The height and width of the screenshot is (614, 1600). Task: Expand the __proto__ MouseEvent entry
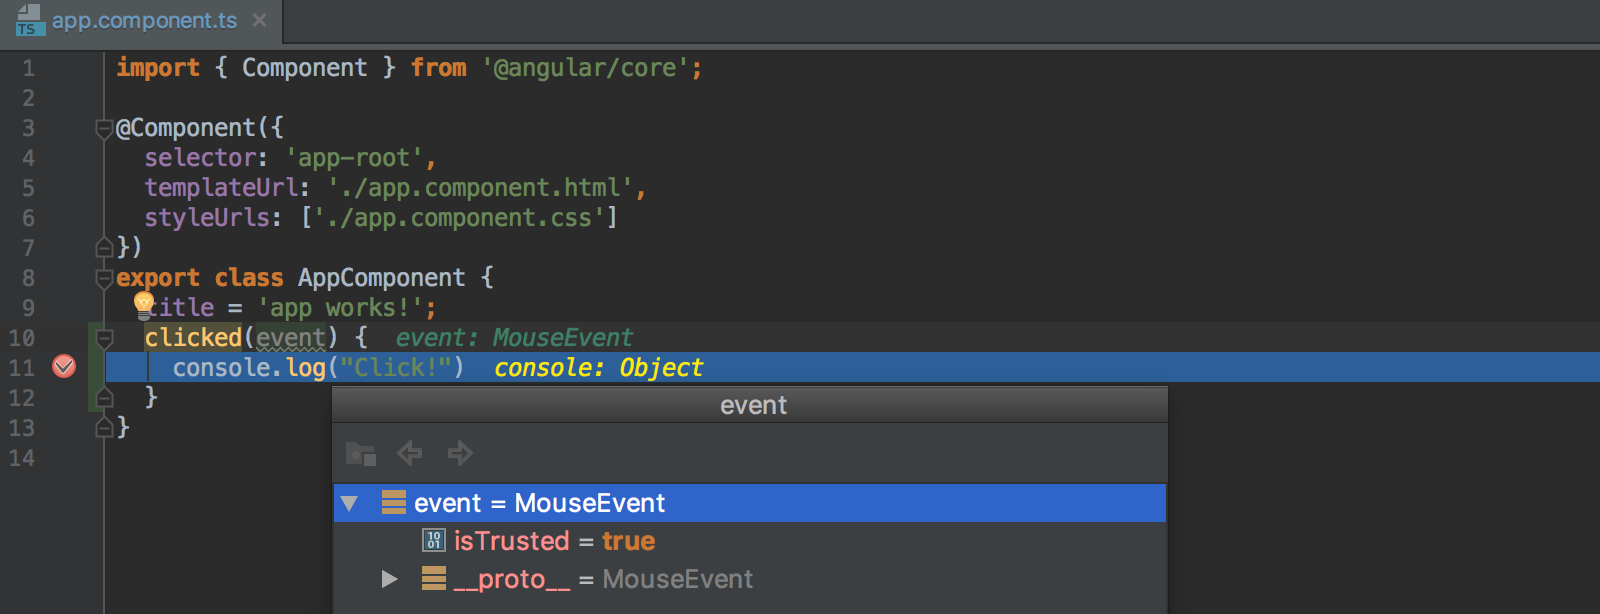tap(389, 579)
